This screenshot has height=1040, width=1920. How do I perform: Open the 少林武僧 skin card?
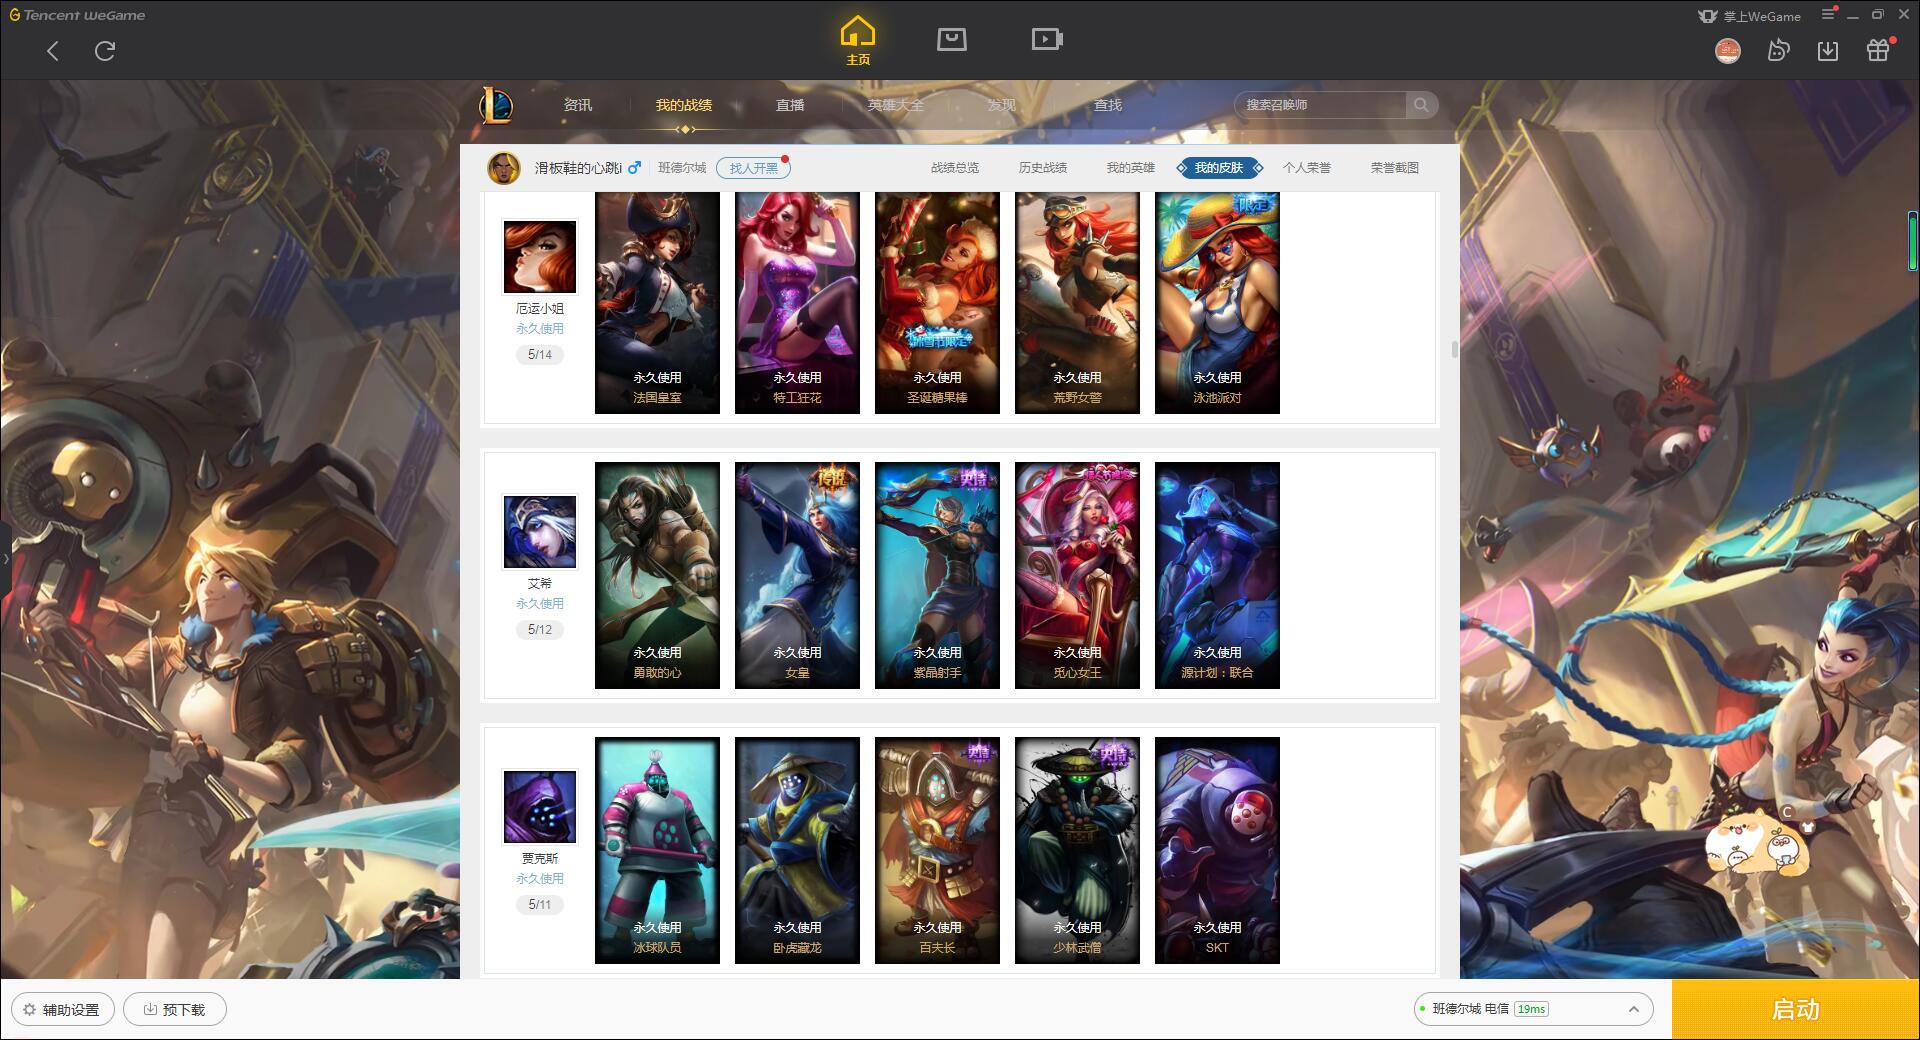coord(1077,850)
